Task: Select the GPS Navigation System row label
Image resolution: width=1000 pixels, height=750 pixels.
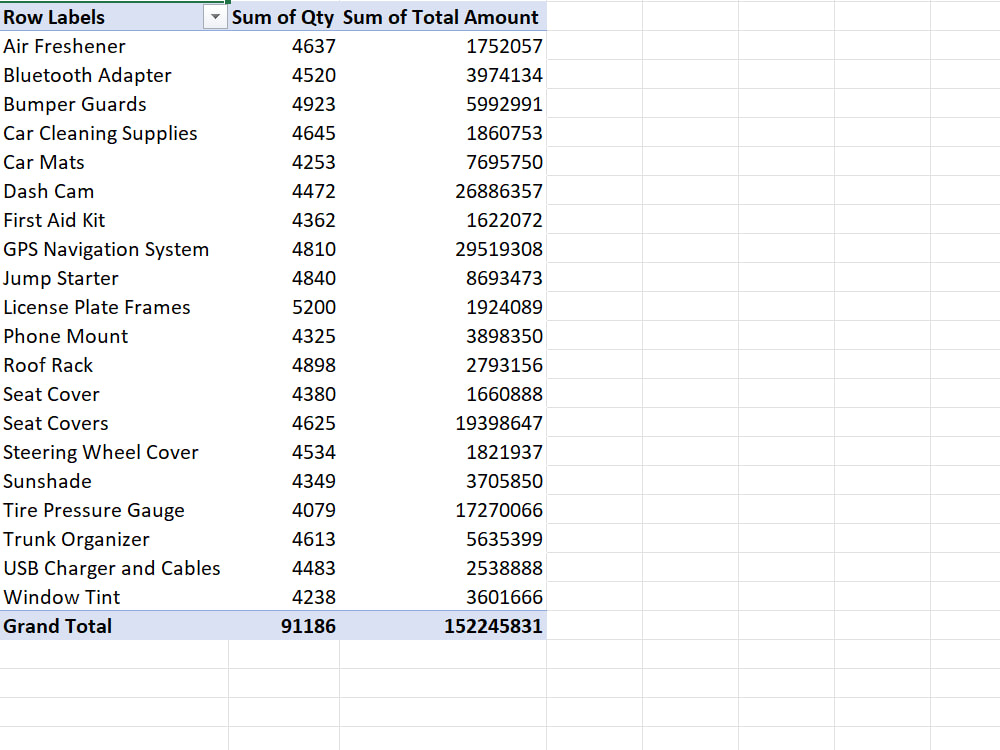Action: 106,249
